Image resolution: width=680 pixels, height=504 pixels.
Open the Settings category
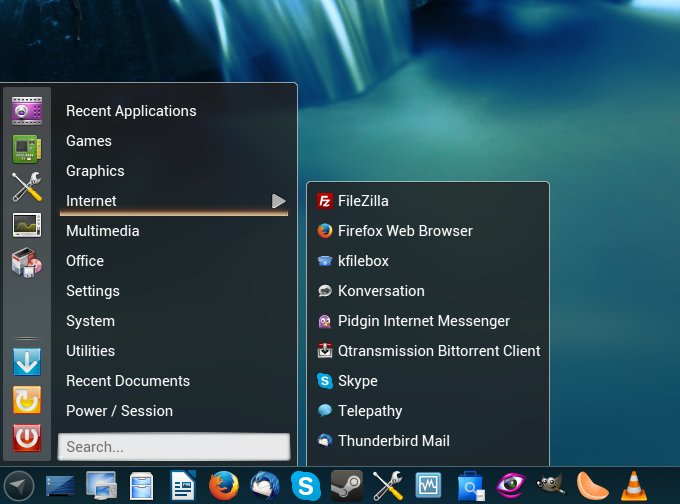[x=174, y=291]
